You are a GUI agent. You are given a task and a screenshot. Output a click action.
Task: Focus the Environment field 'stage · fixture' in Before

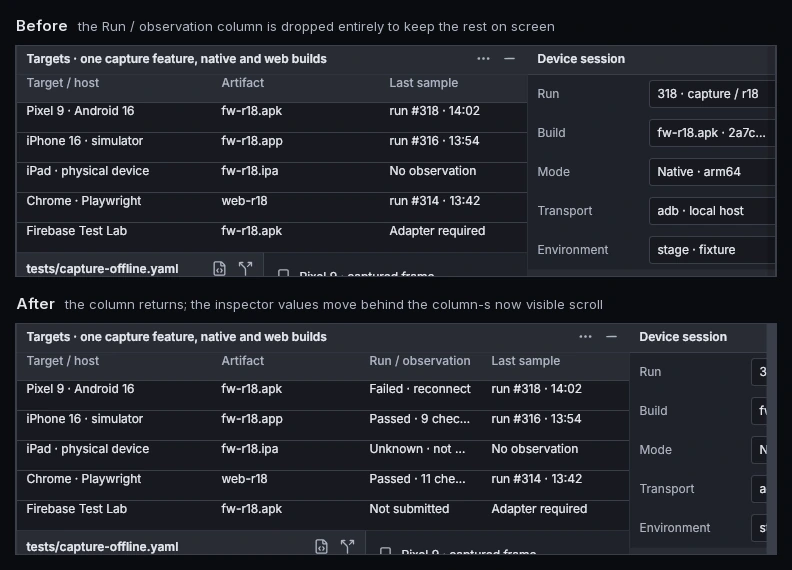pyautogui.click(x=712, y=250)
